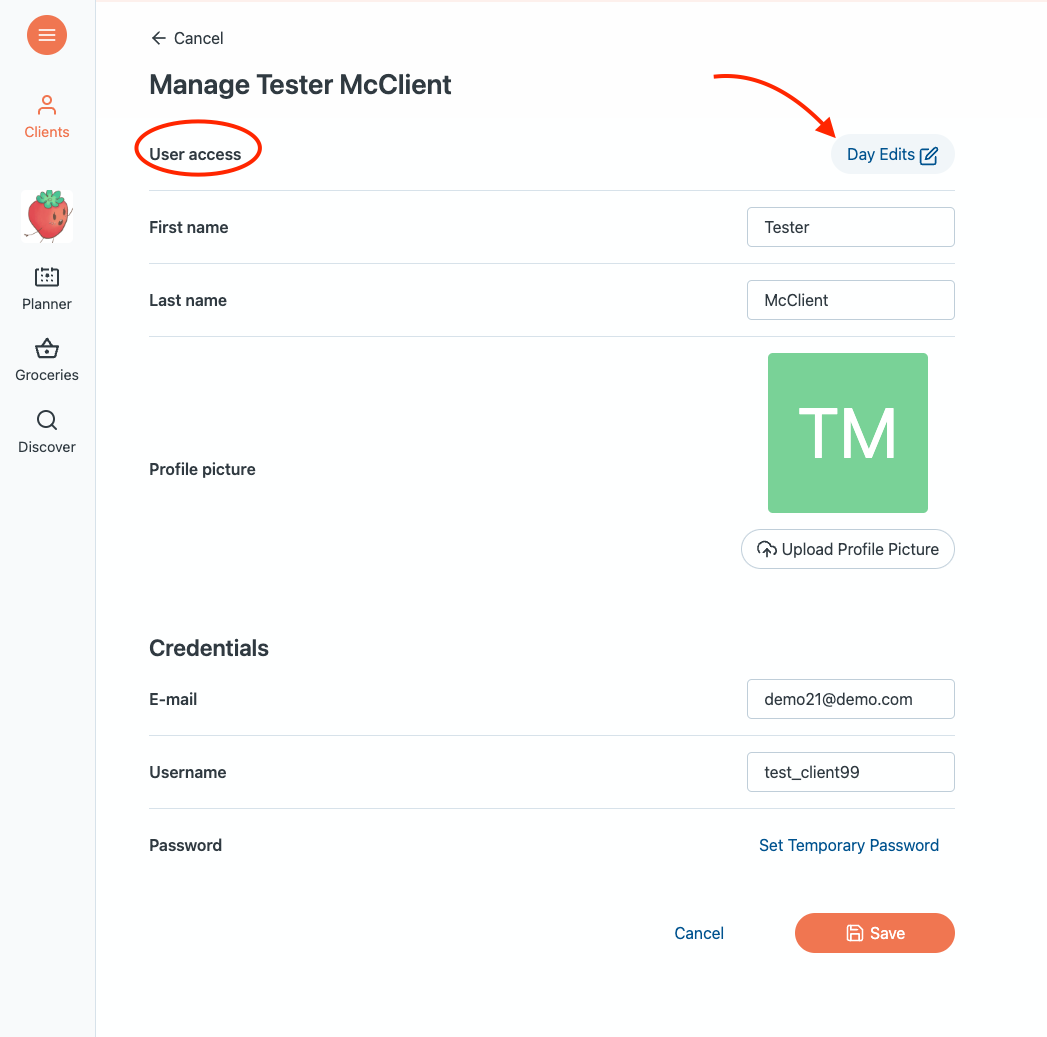1047x1037 pixels.
Task: Click the bottom Cancel link
Action: 699,933
